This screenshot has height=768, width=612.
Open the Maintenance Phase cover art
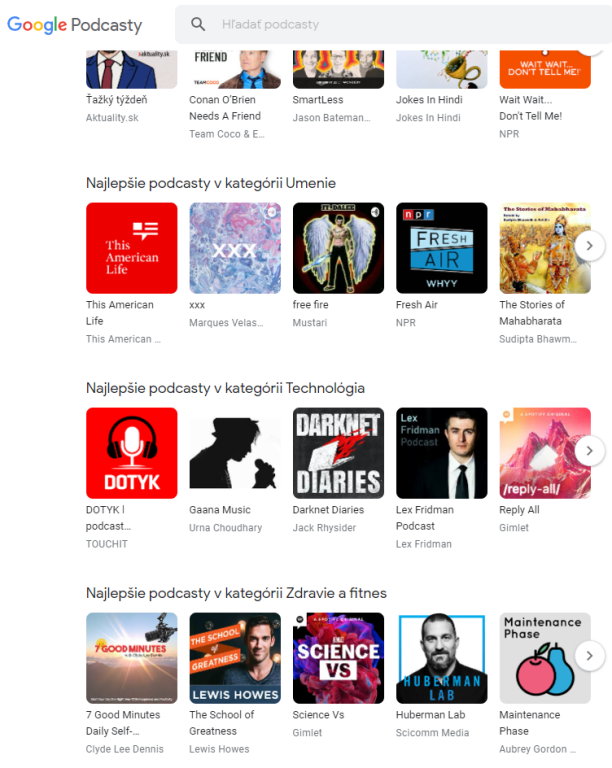545,658
